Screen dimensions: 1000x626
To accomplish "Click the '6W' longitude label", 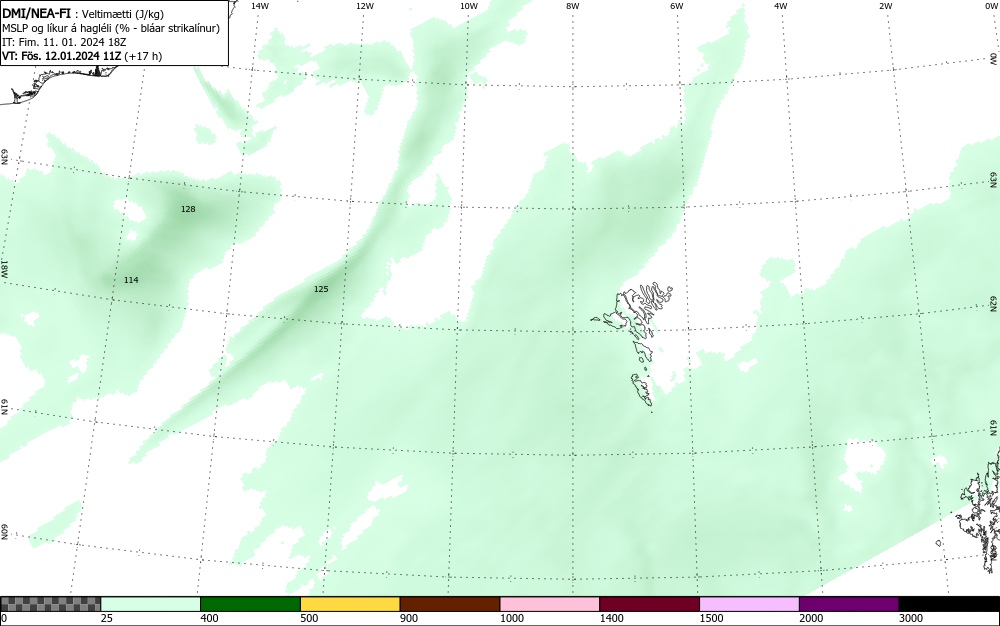I will (677, 6).
